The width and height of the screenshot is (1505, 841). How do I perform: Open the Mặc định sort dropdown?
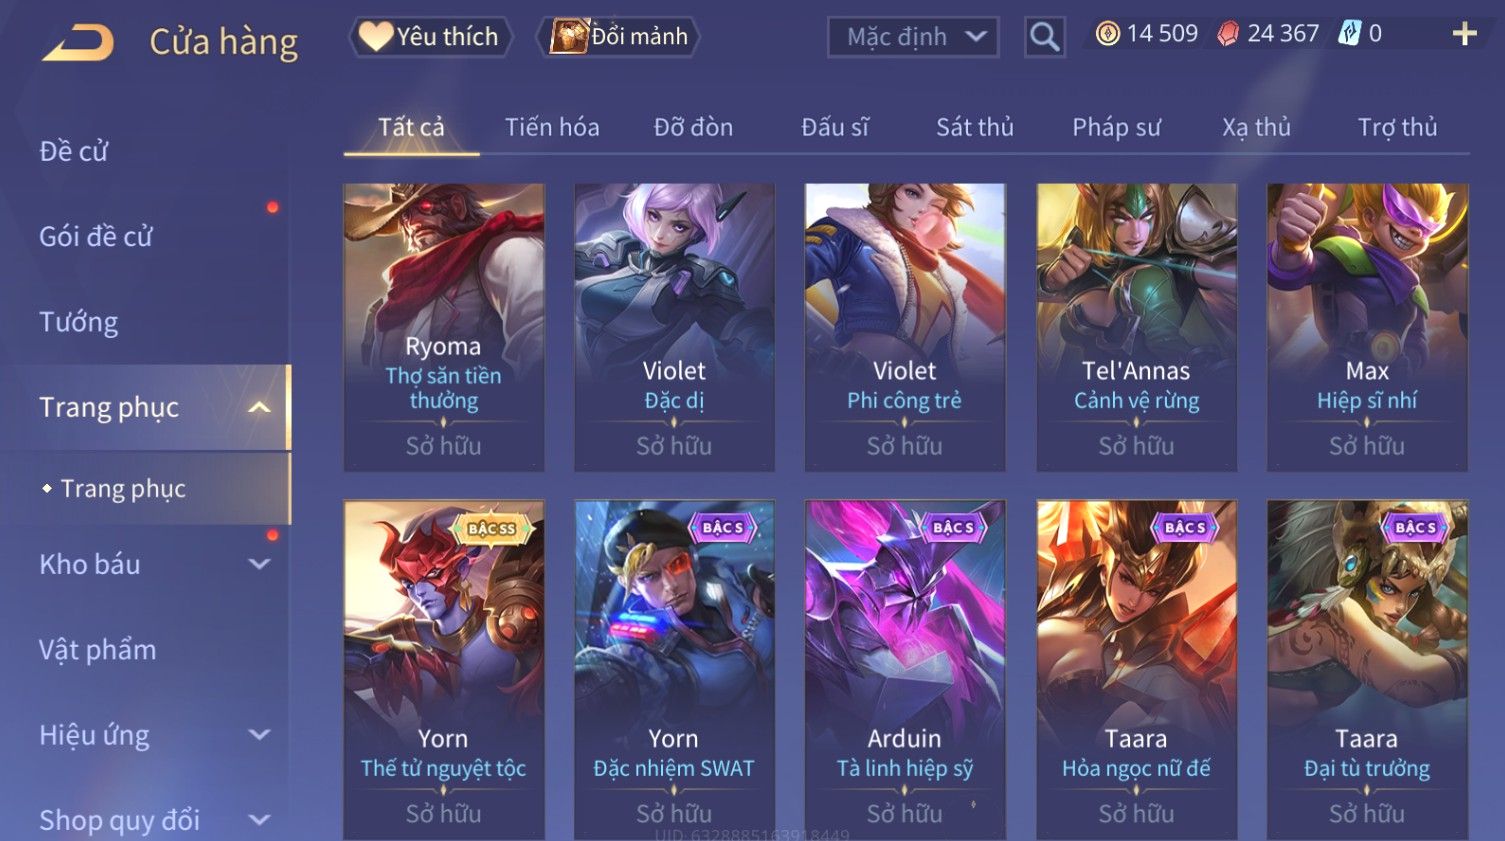(x=913, y=37)
